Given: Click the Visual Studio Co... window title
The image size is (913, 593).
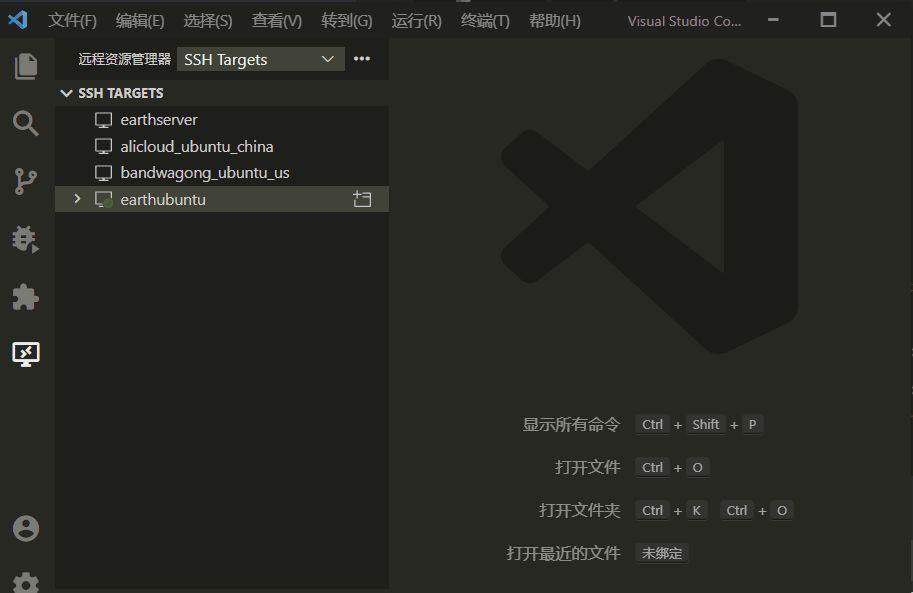Looking at the screenshot, I should 684,21.
